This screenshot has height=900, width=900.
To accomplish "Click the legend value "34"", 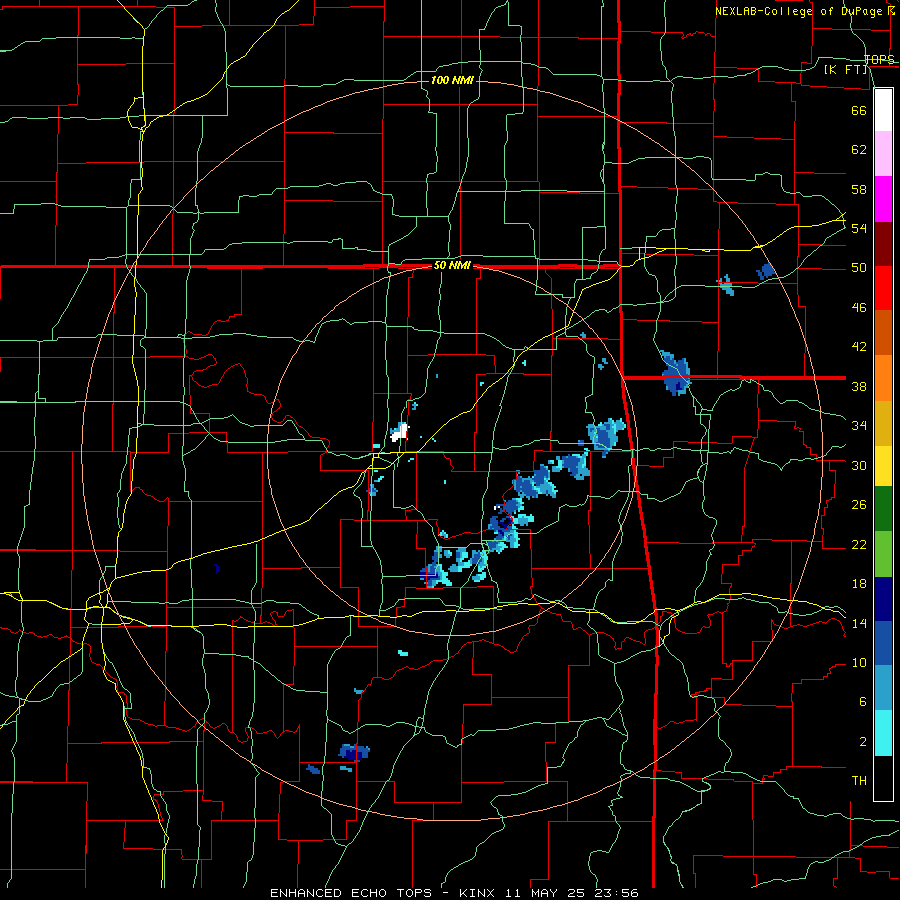I will [859, 426].
